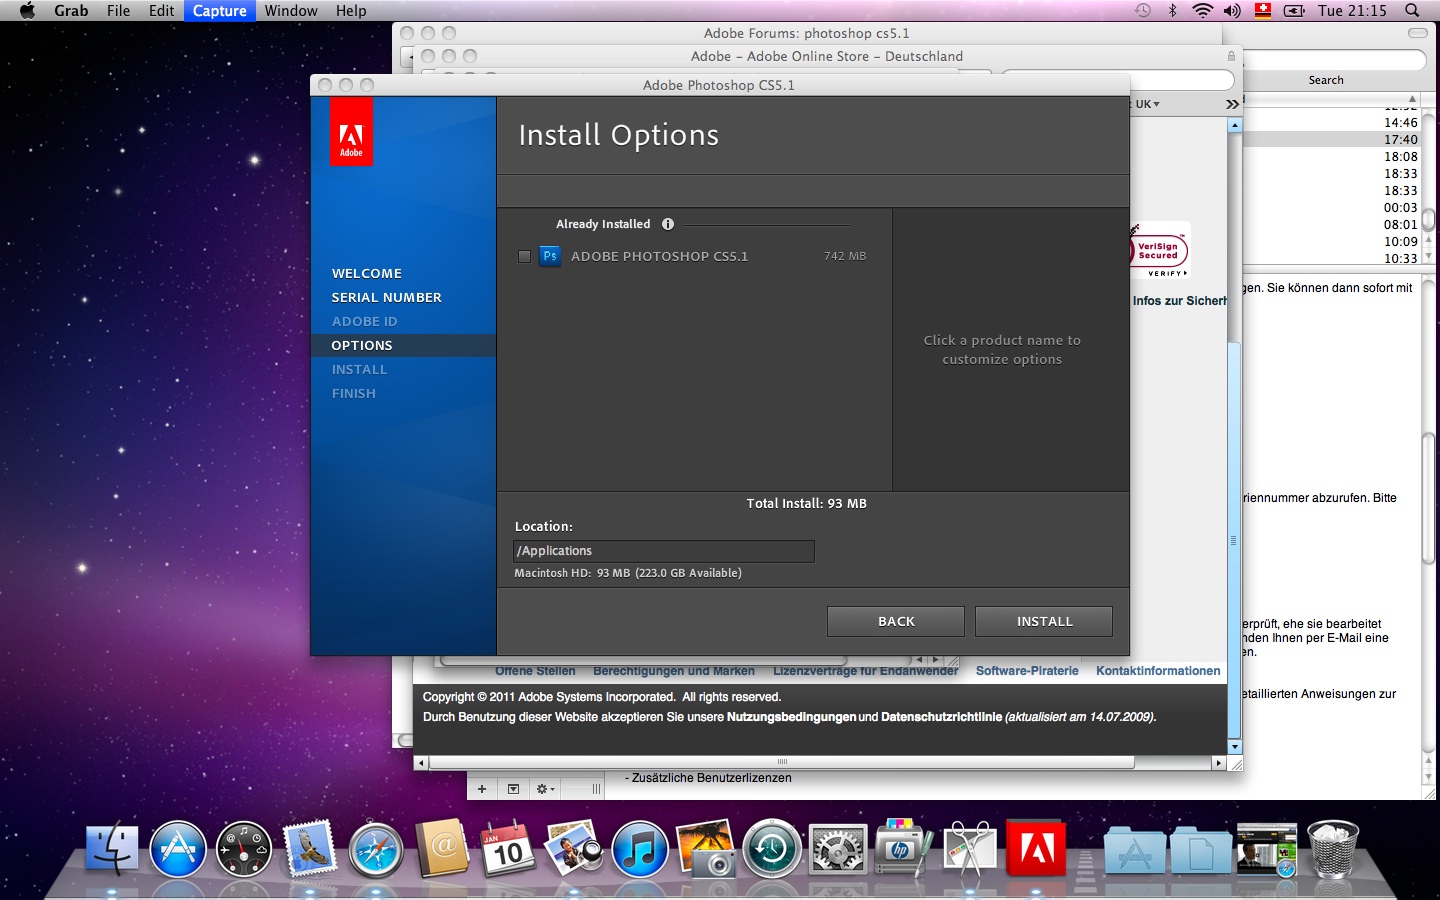This screenshot has height=900, width=1440.
Task: Open HP printer utility in the Dock
Action: point(903,849)
